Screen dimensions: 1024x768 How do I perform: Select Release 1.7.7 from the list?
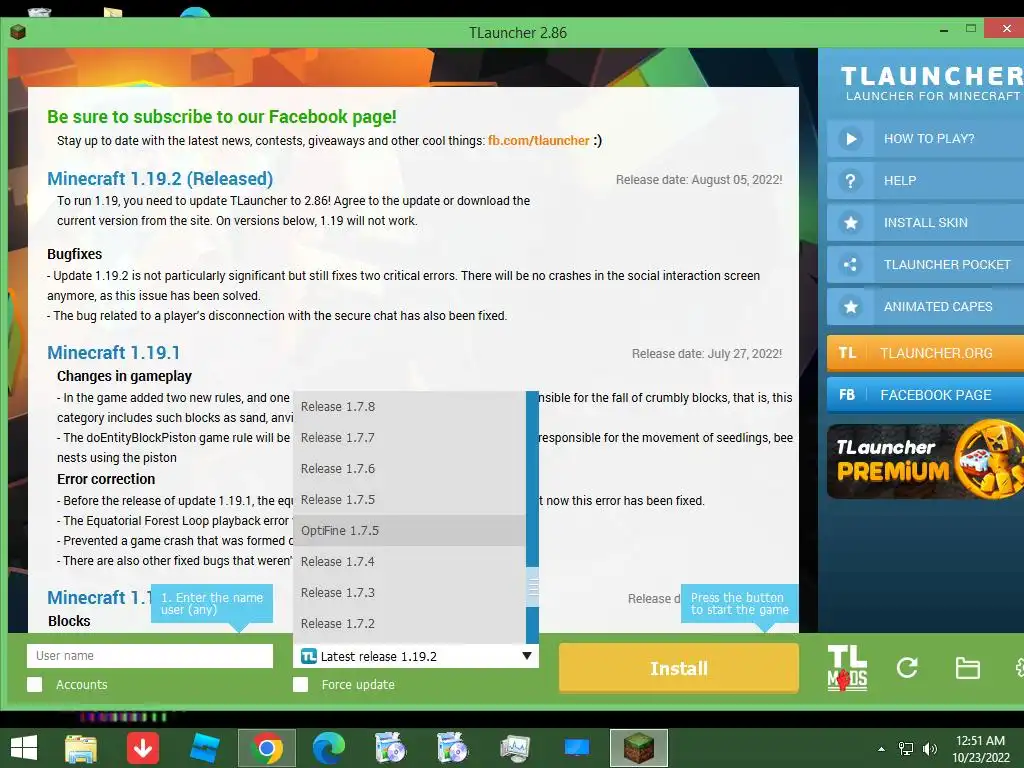click(x=409, y=438)
